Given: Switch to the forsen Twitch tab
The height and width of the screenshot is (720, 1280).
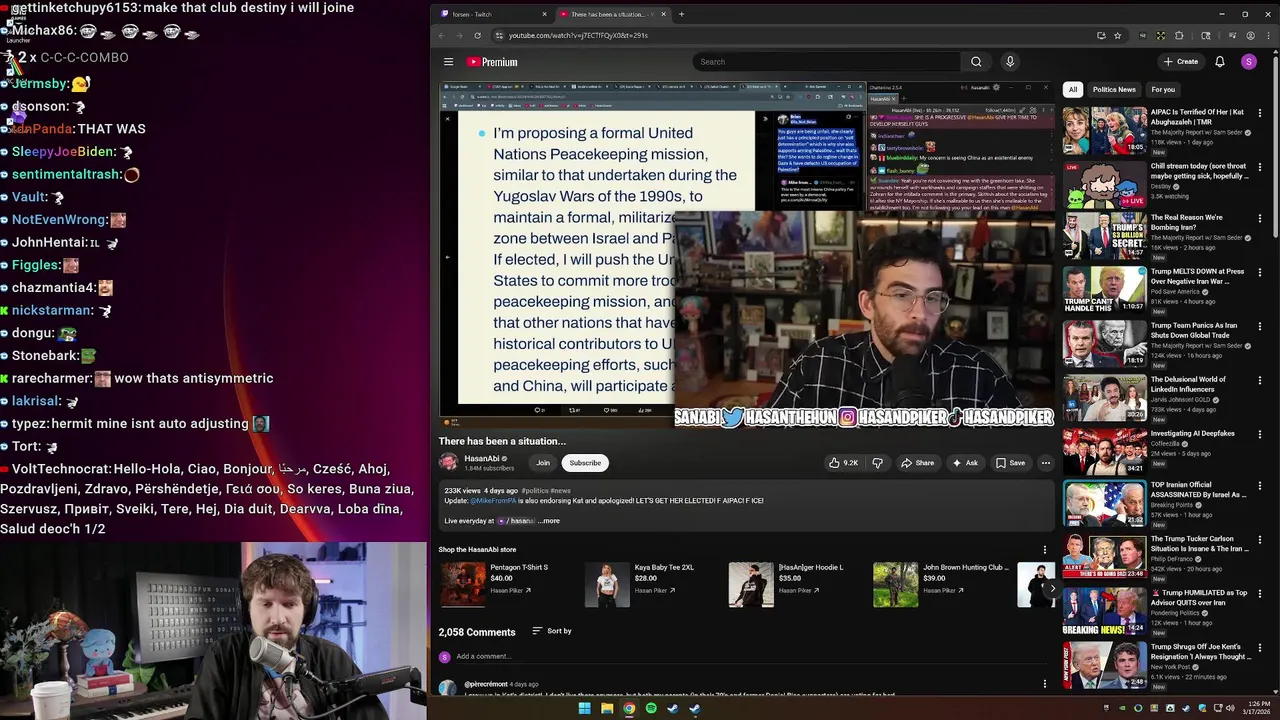Looking at the screenshot, I should point(492,14).
